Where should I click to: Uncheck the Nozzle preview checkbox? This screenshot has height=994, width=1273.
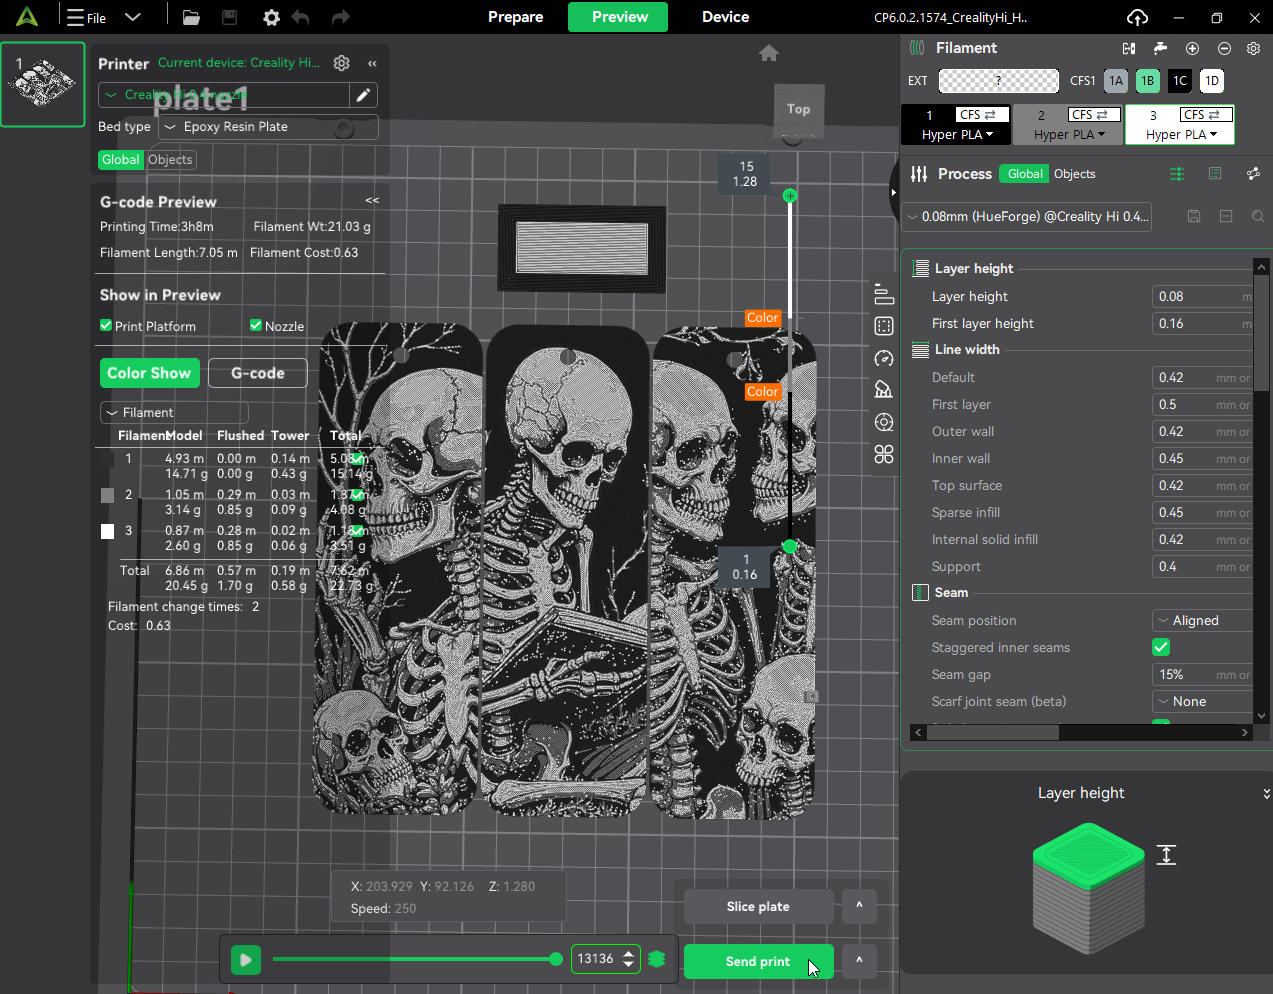pyautogui.click(x=256, y=325)
